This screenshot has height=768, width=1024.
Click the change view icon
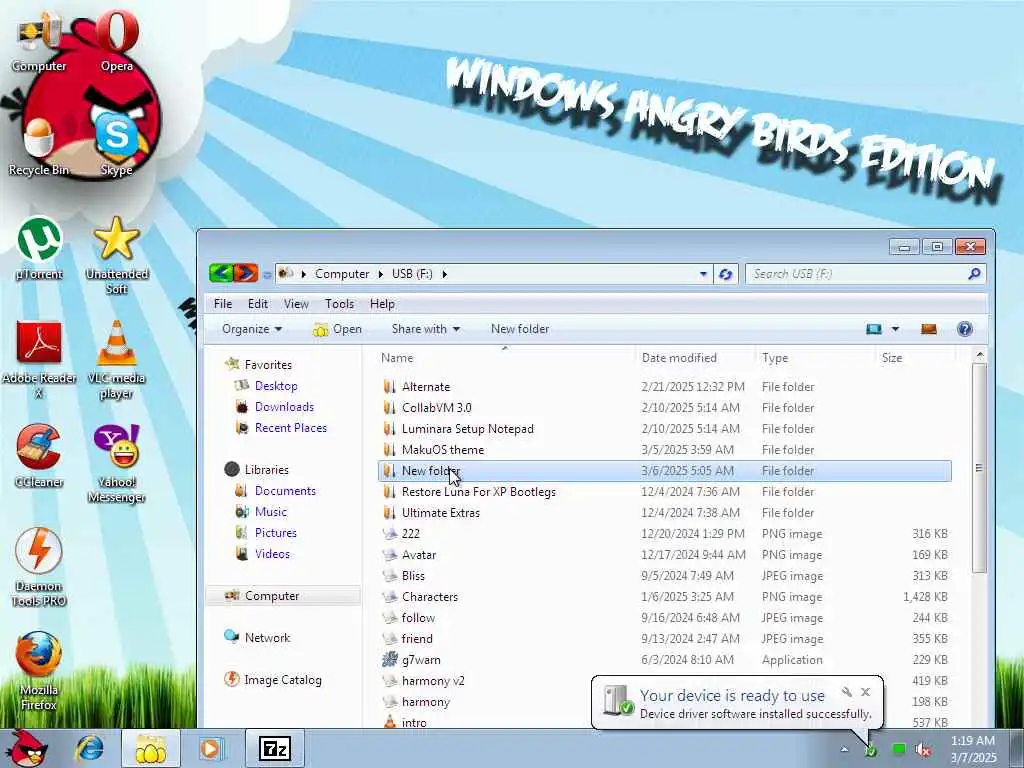[874, 329]
